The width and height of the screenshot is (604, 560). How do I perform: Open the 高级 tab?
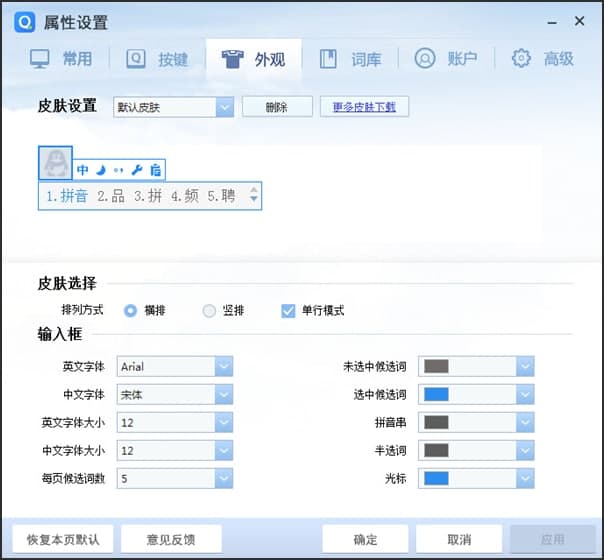(542, 59)
